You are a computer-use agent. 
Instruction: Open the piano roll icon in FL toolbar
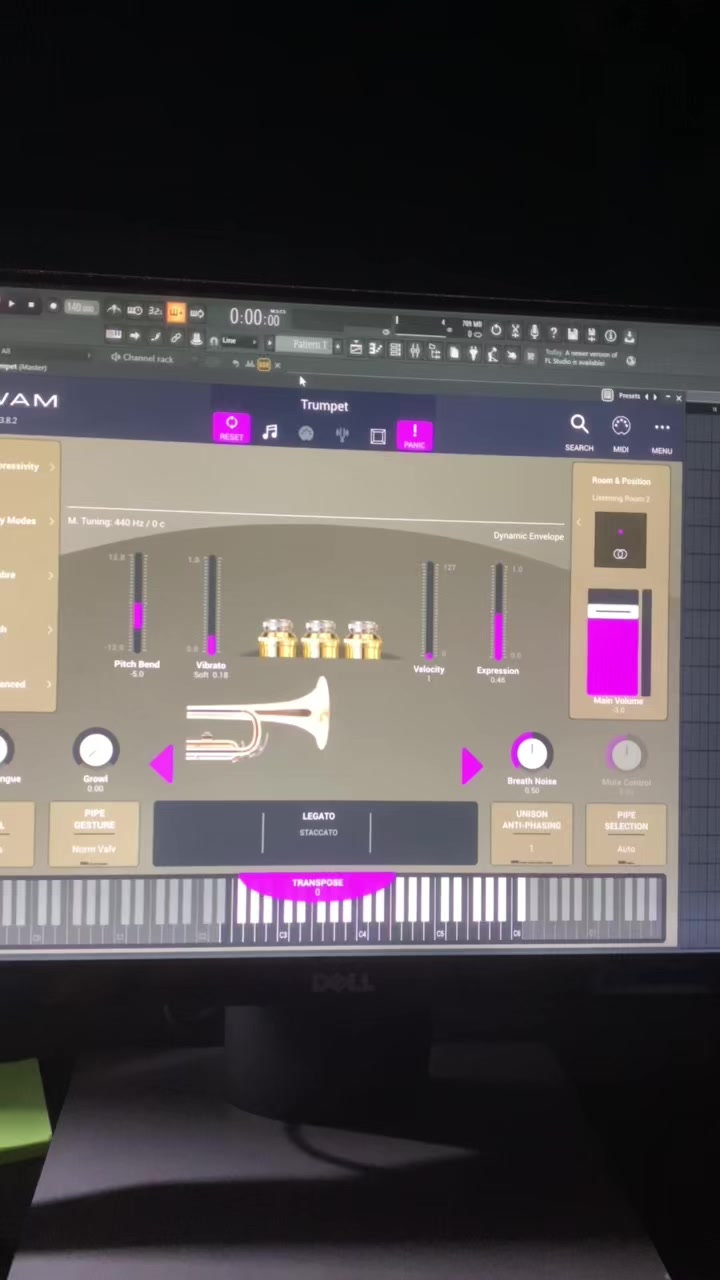375,349
